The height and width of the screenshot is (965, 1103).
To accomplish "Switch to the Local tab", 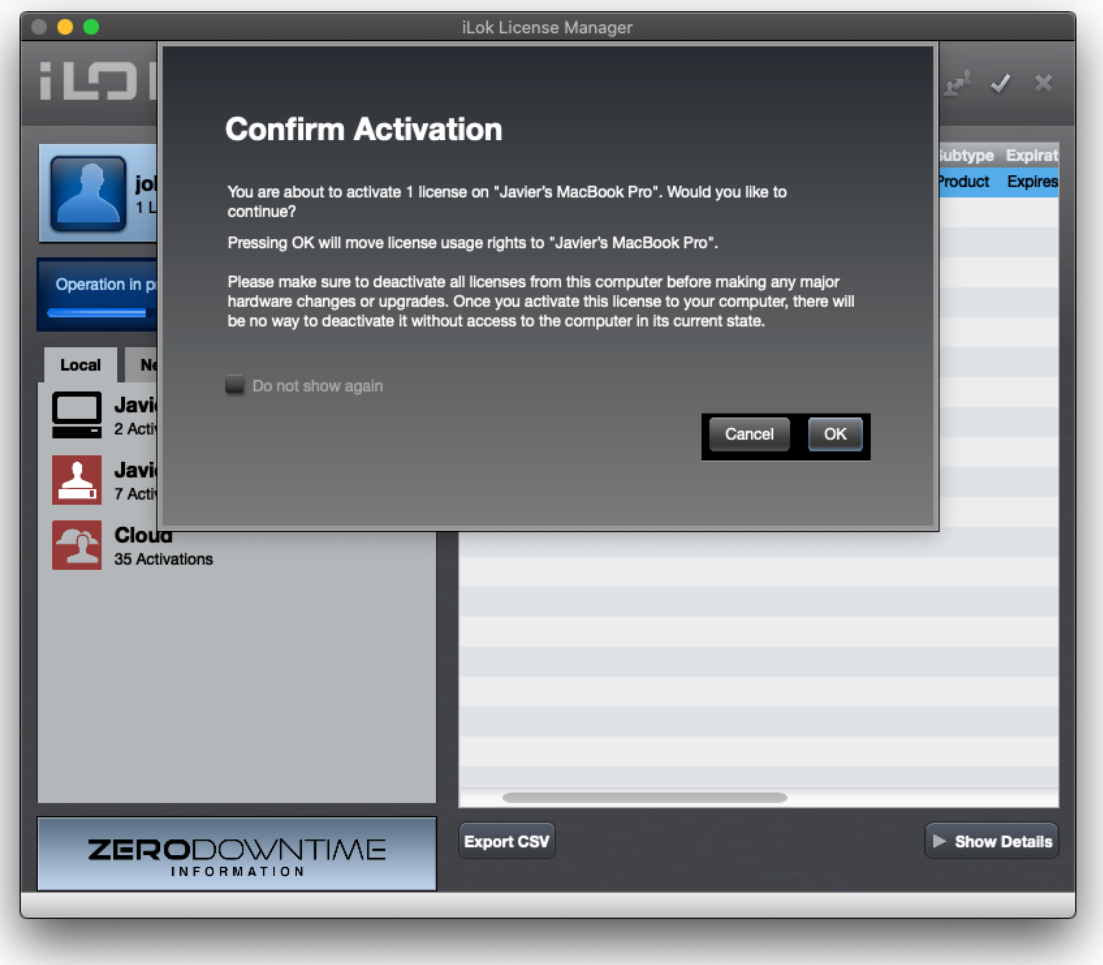I will 80,365.
